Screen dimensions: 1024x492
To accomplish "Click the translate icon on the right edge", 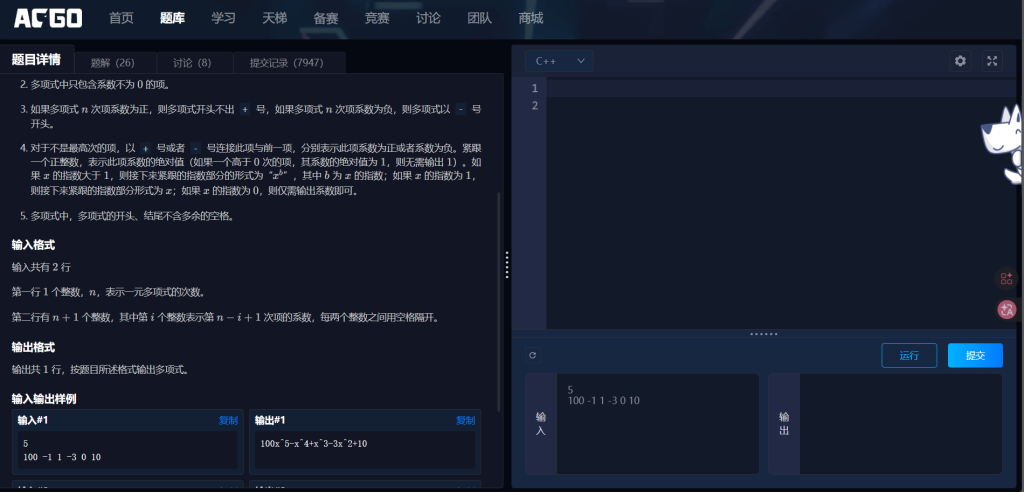I will pyautogui.click(x=1007, y=309).
